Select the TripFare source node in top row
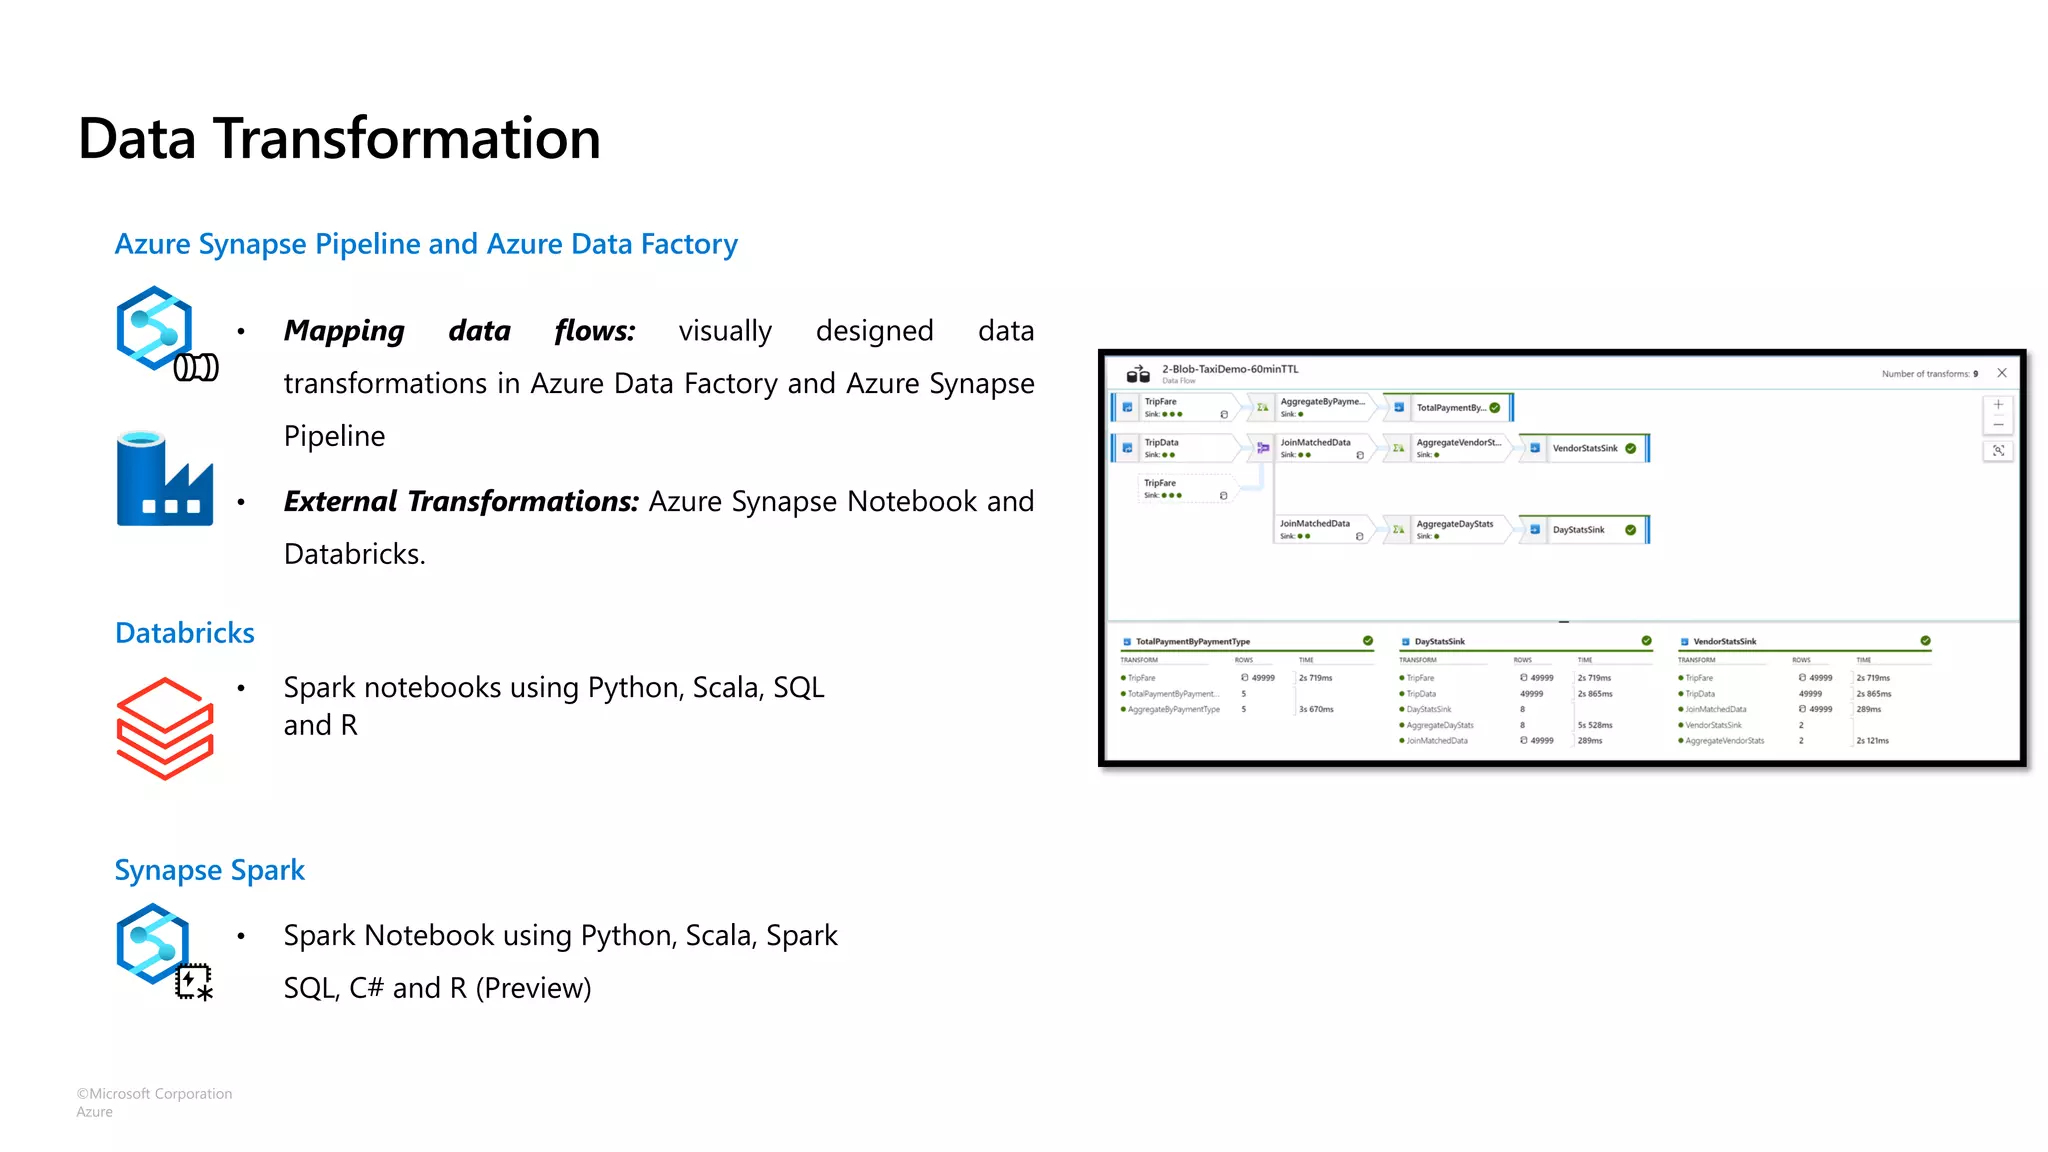2048x1152 pixels. (x=1175, y=407)
